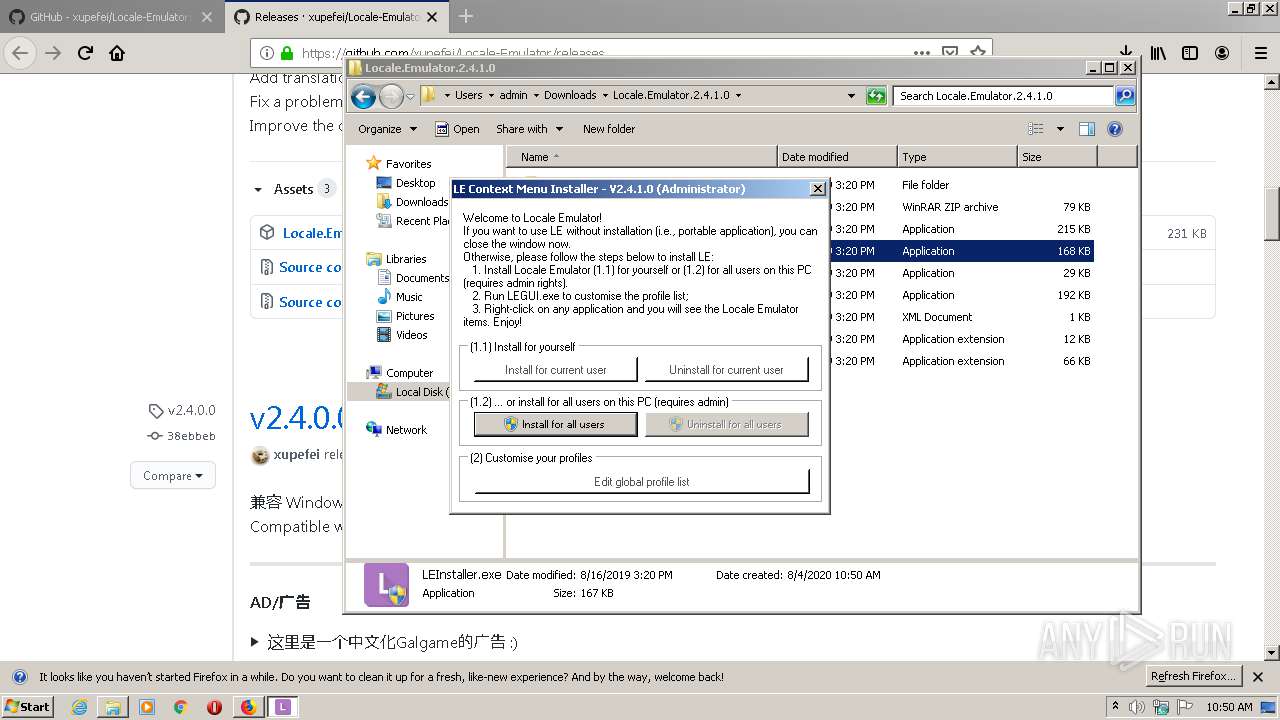The width and height of the screenshot is (1280, 720).
Task: Open Explorer help icon
Action: (x=1115, y=129)
